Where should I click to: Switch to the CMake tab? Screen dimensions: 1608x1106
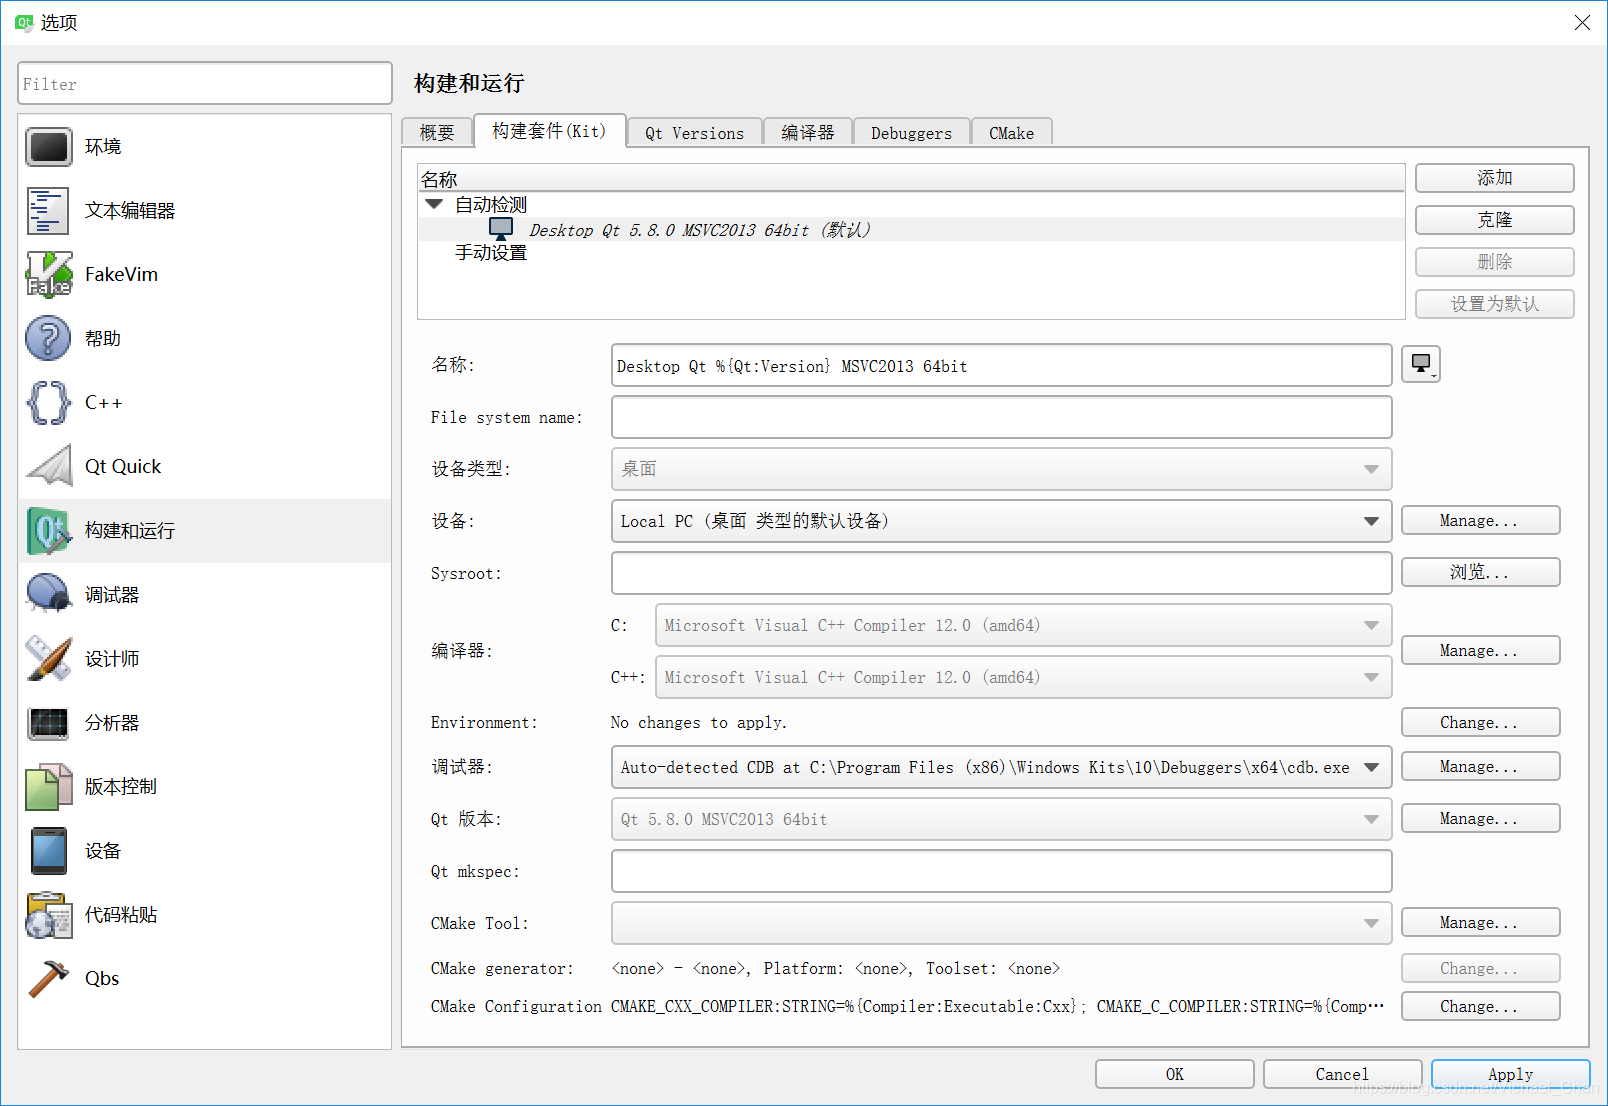point(1011,133)
